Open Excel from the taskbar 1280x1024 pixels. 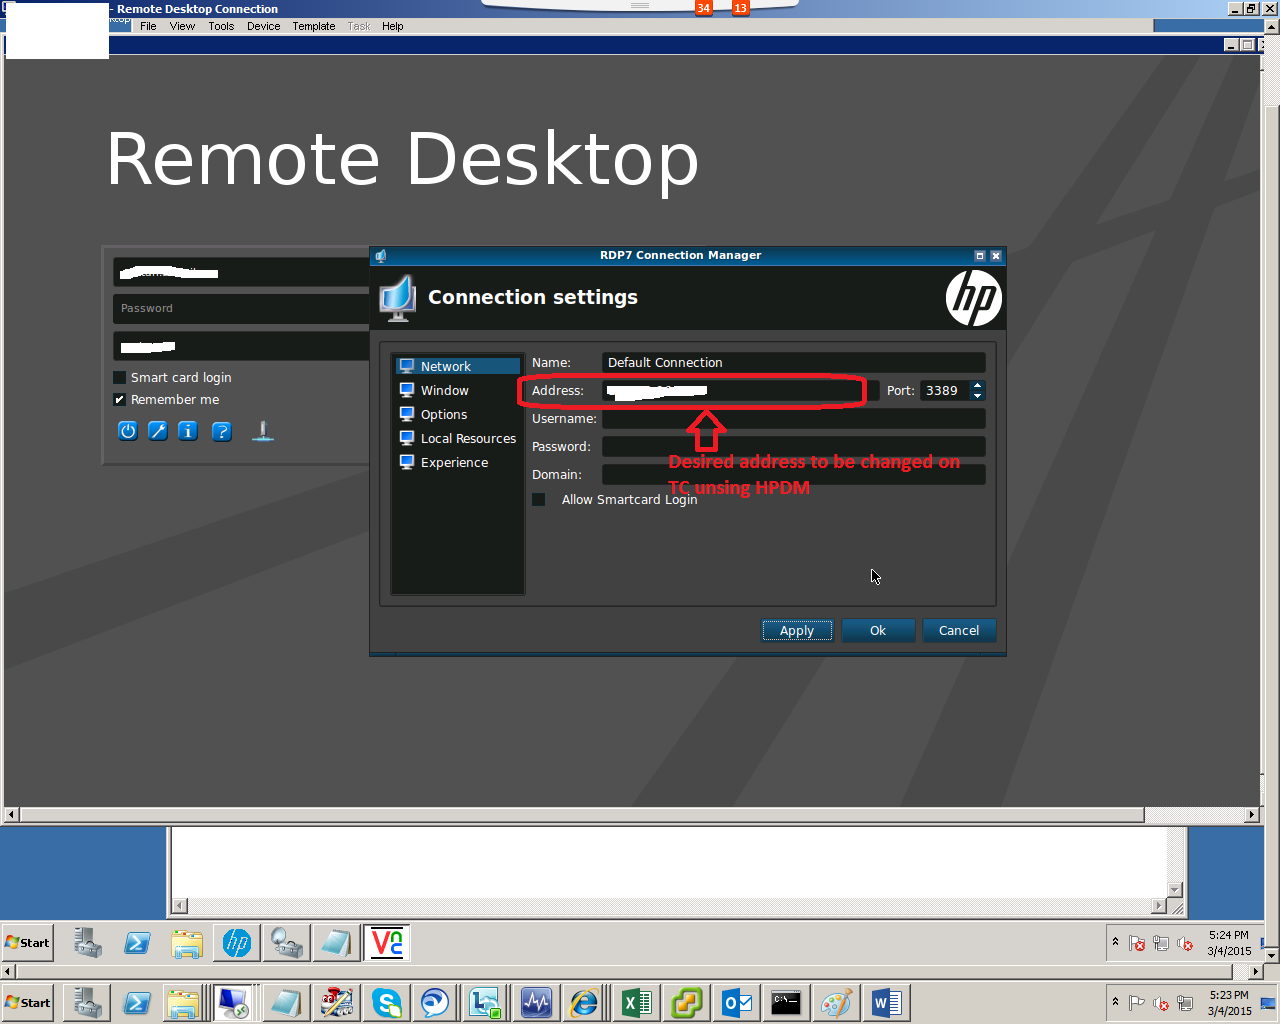(x=637, y=1002)
